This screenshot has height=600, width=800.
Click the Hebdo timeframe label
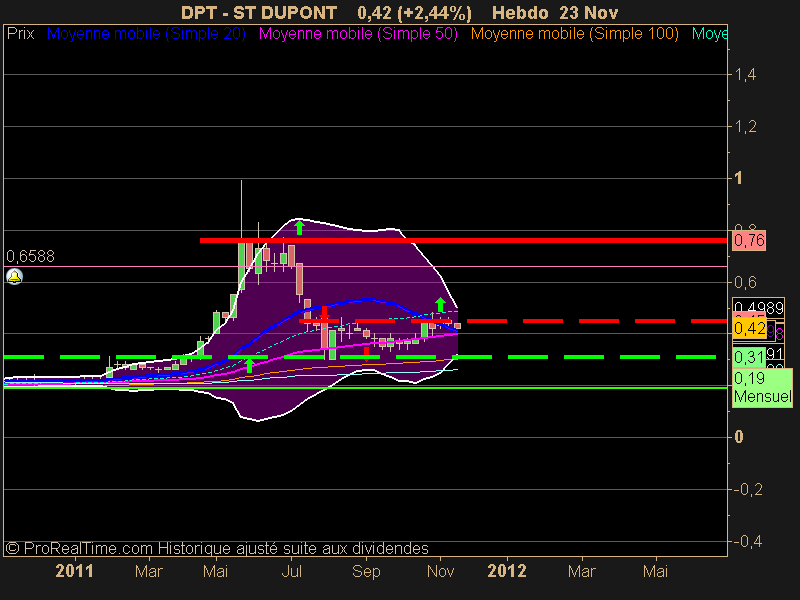pyautogui.click(x=520, y=12)
